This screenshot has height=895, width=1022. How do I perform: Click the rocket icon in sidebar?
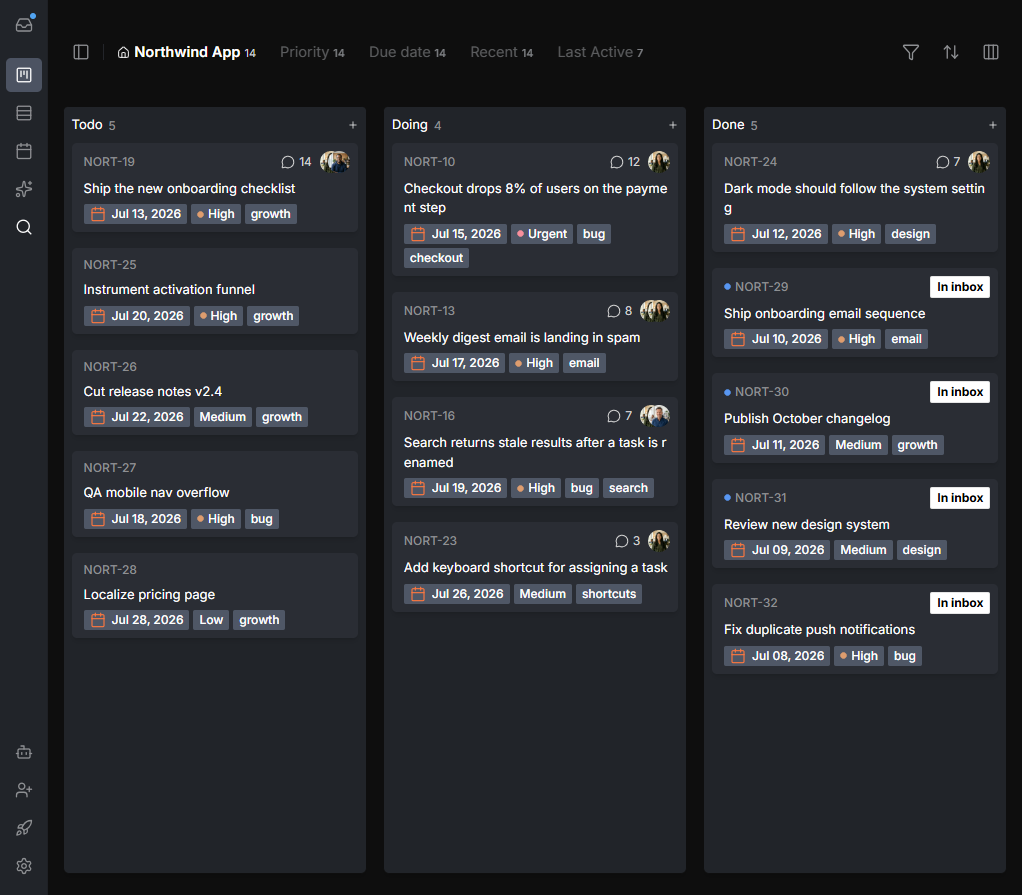pyautogui.click(x=24, y=828)
